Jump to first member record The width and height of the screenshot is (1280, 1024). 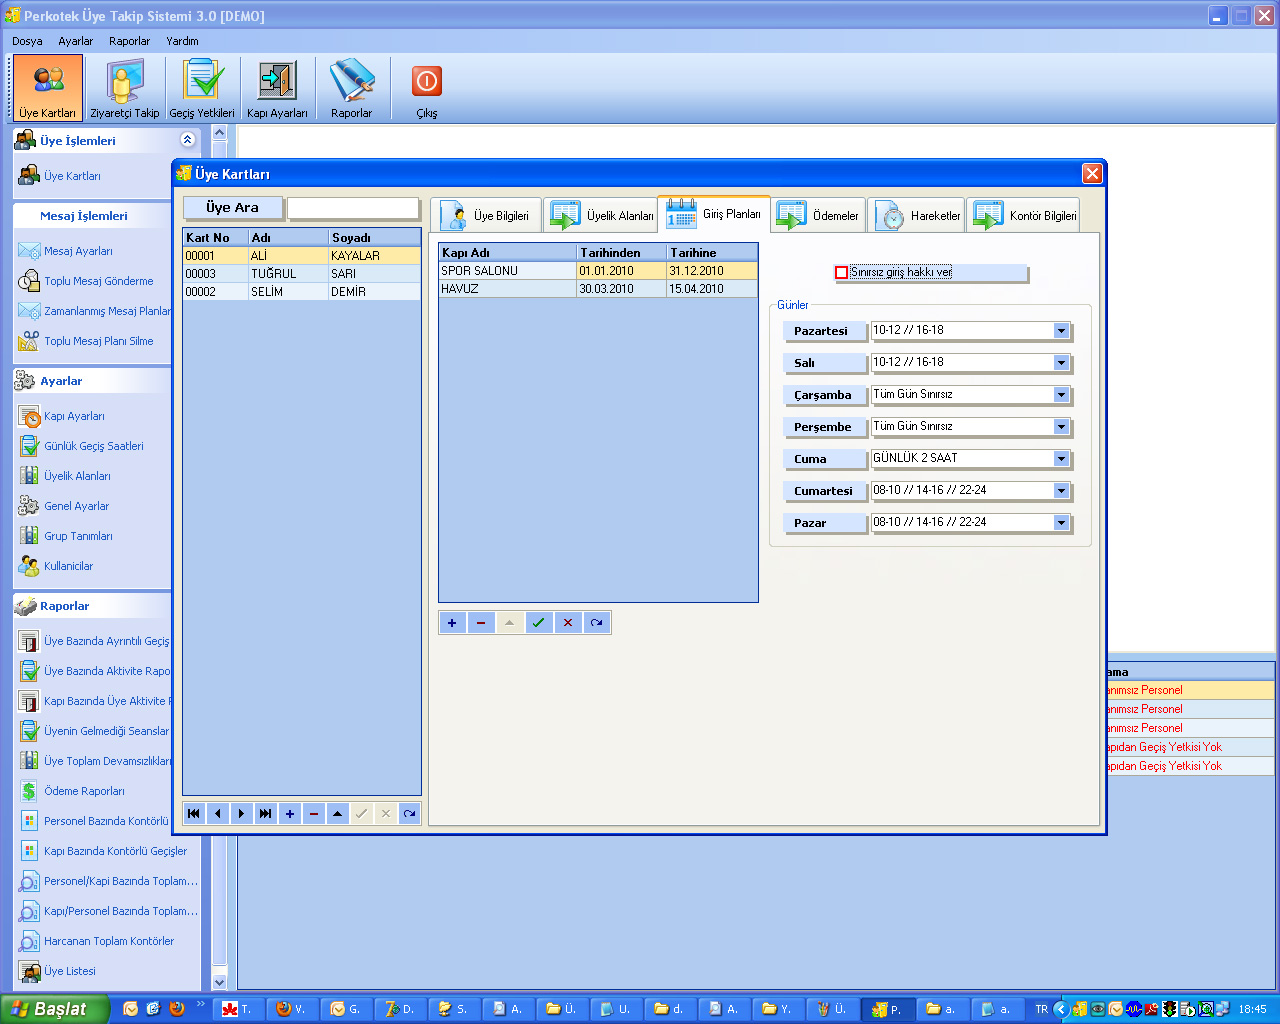click(194, 814)
